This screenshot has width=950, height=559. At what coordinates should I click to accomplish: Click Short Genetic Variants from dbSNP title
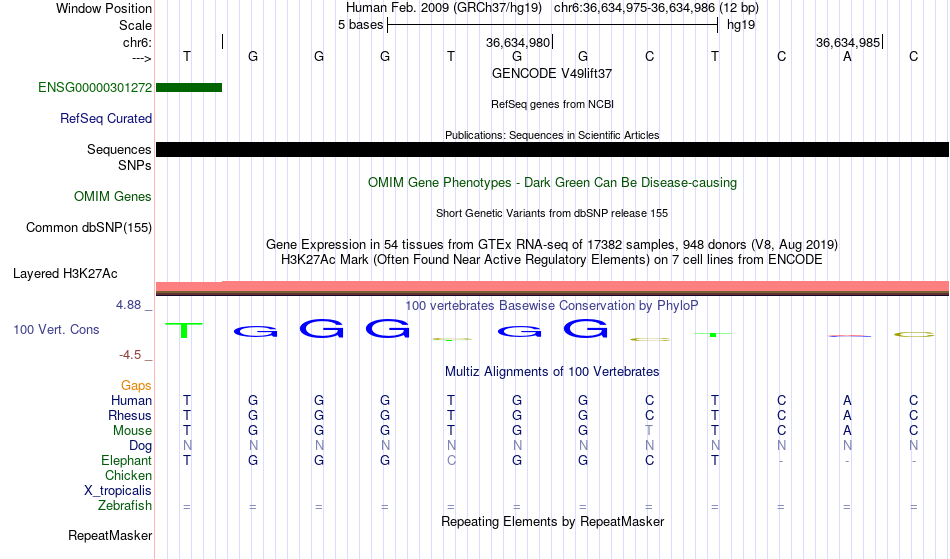552,213
